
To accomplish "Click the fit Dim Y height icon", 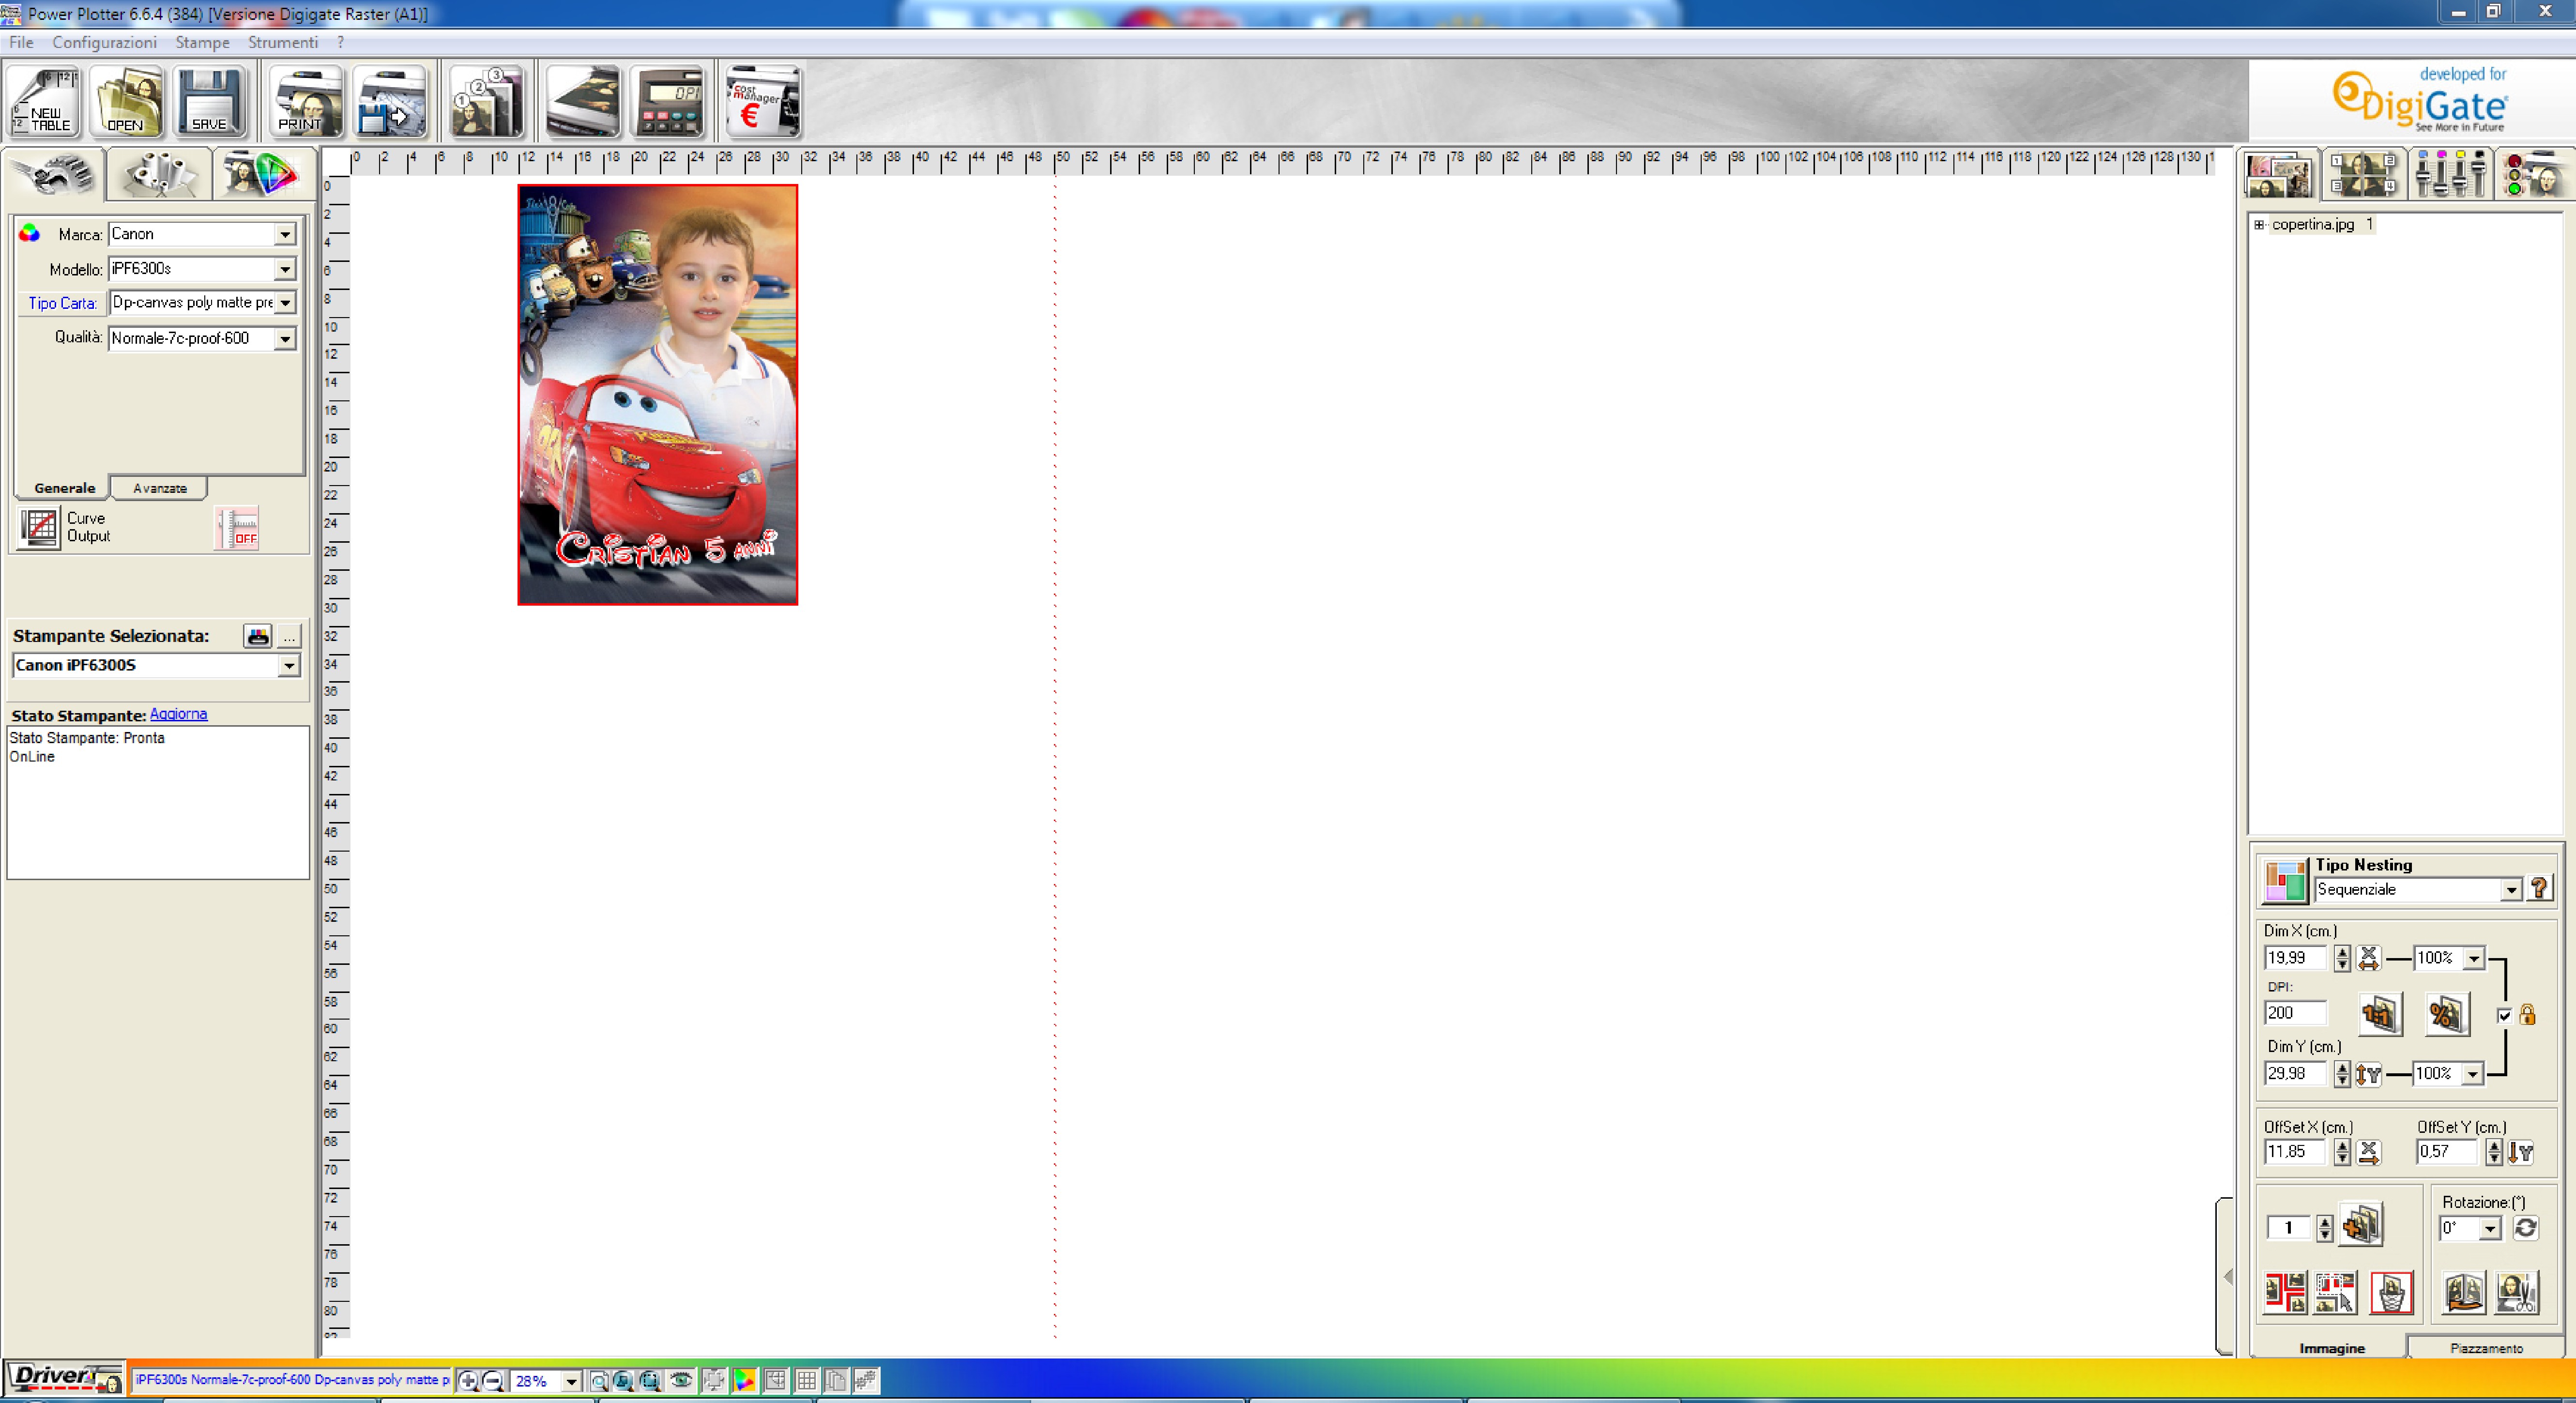I will coord(2368,1074).
